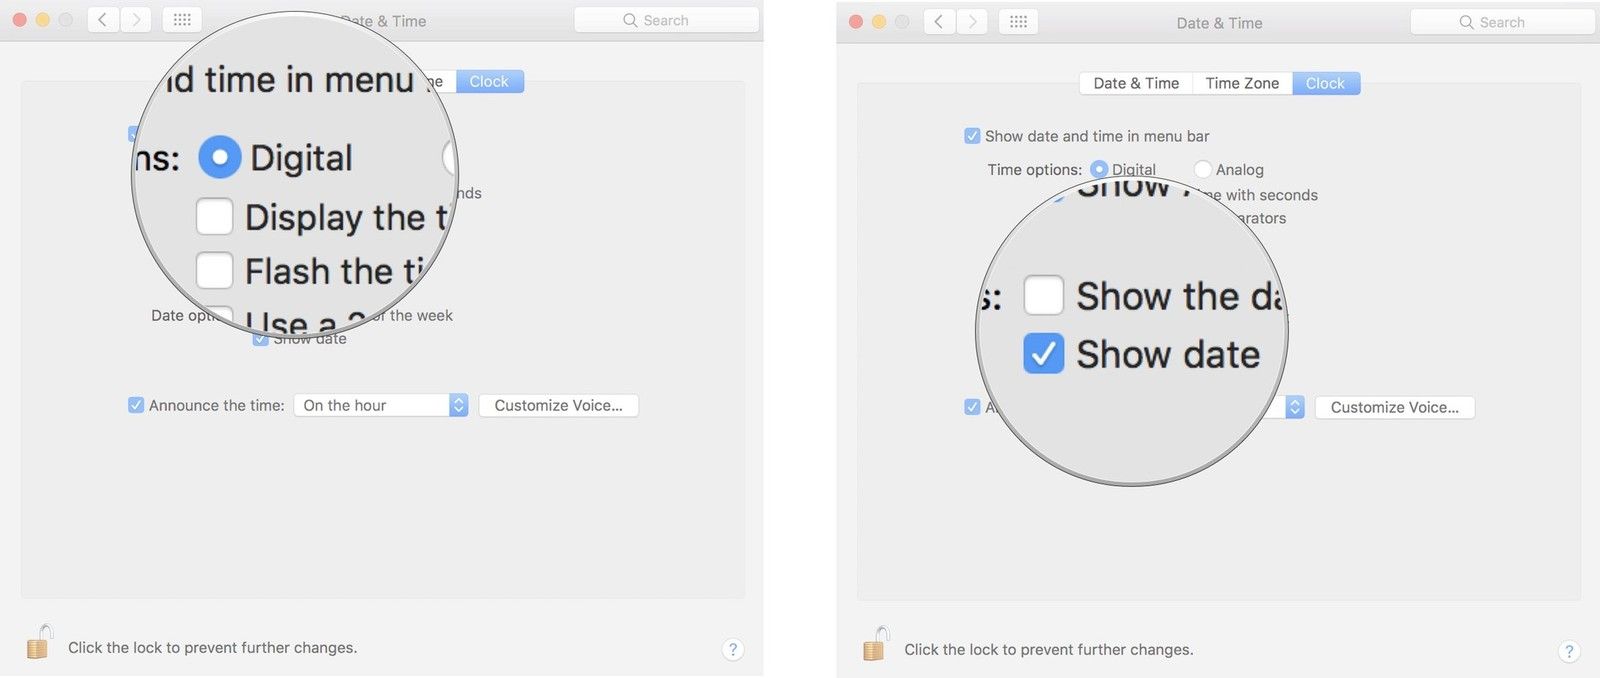Open the On the hour dropdown

click(380, 405)
